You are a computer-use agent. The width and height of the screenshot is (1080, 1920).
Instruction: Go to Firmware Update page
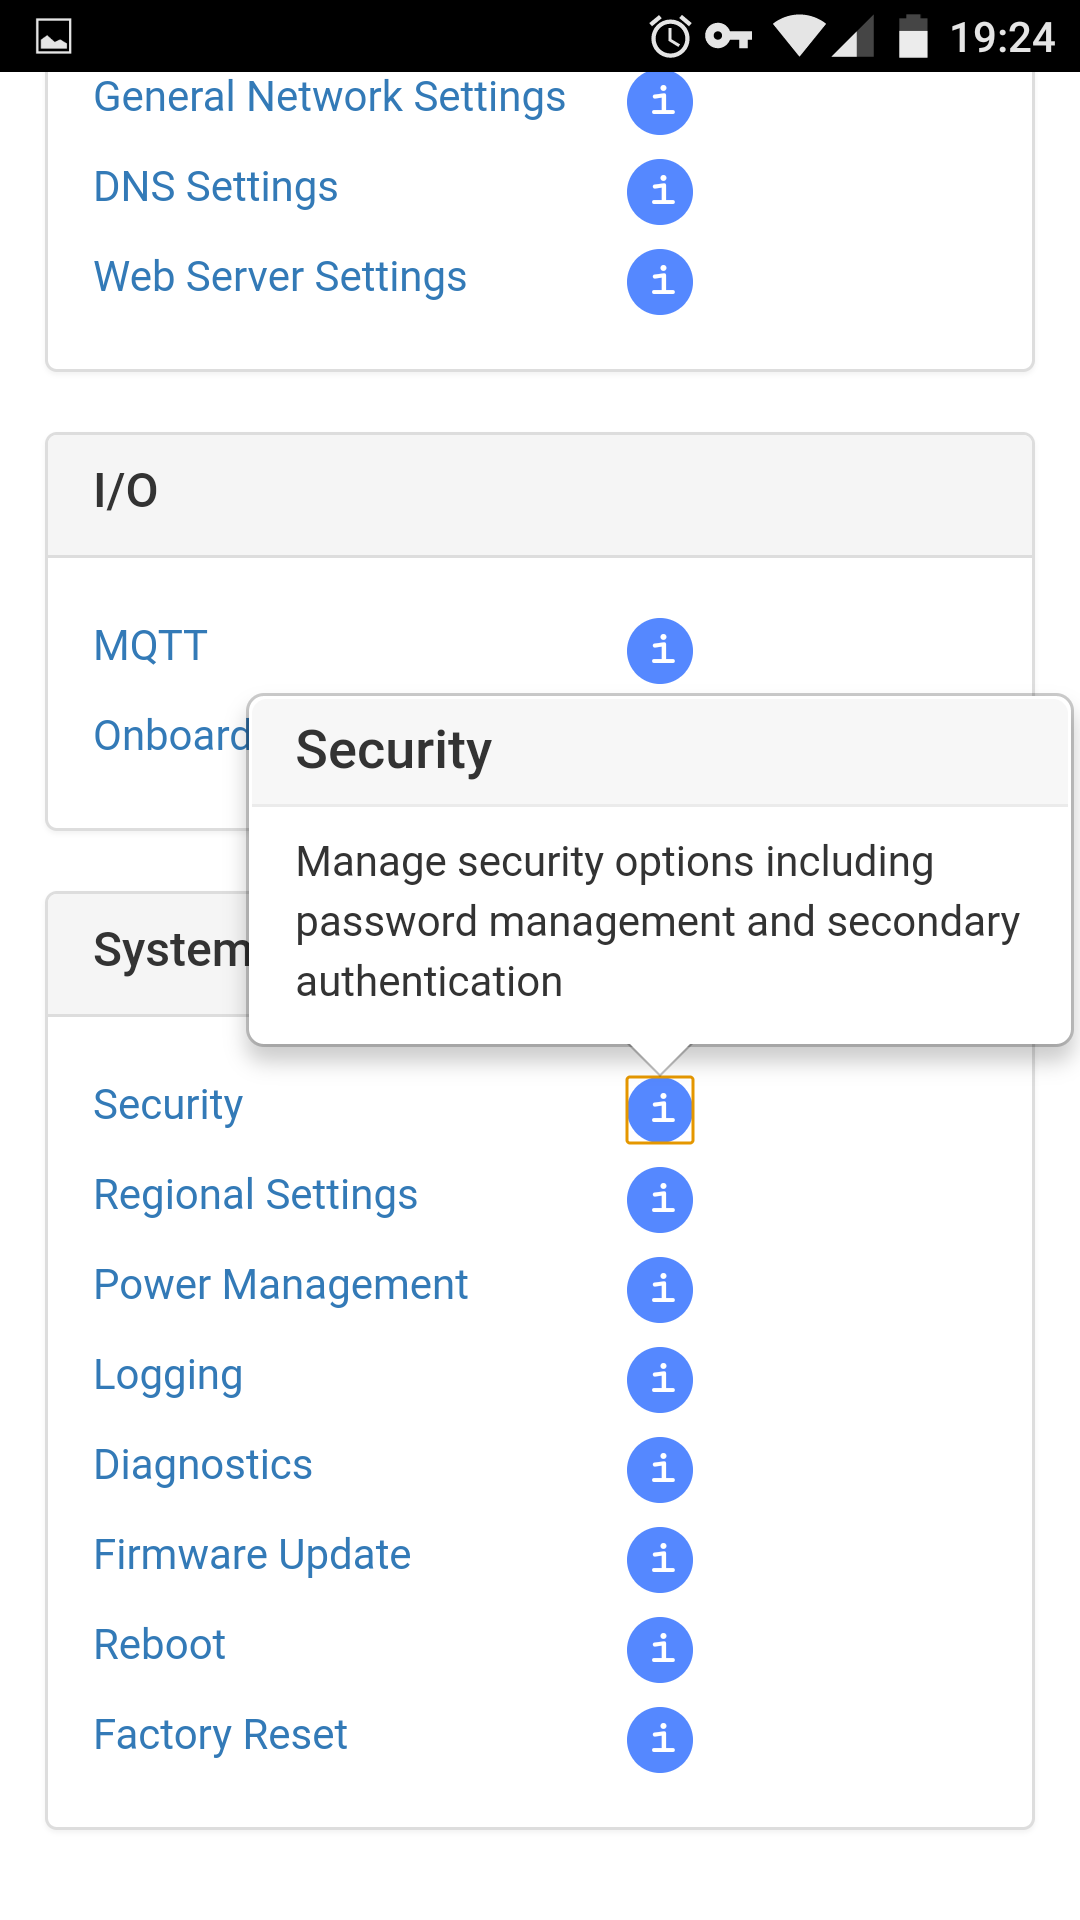tap(252, 1556)
